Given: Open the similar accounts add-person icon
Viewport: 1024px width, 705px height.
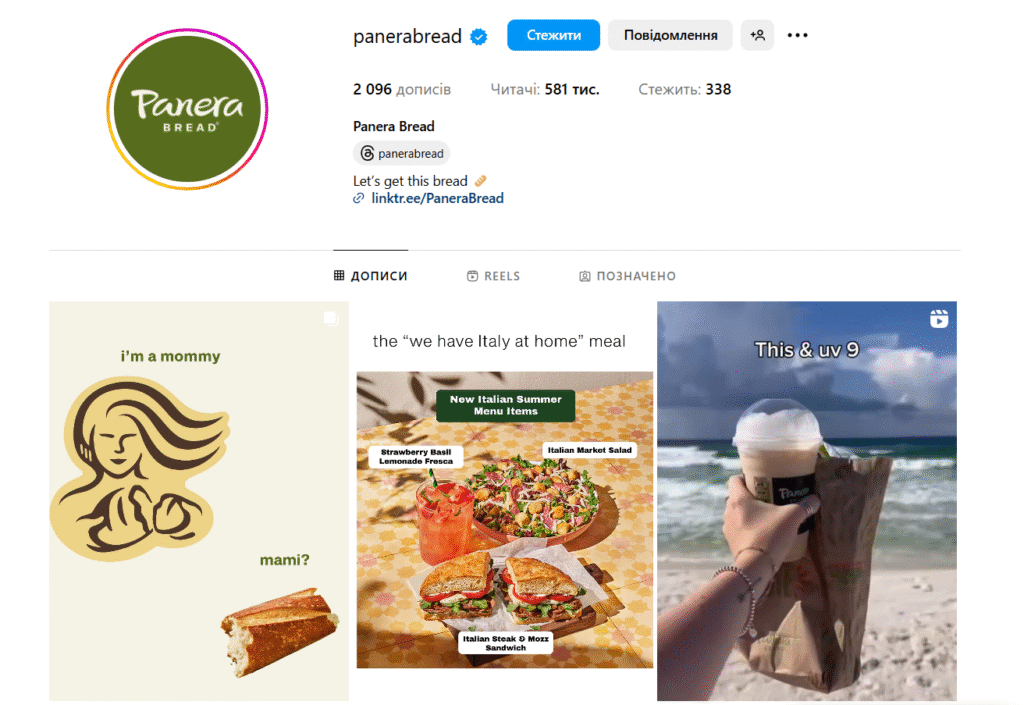Looking at the screenshot, I should (758, 35).
